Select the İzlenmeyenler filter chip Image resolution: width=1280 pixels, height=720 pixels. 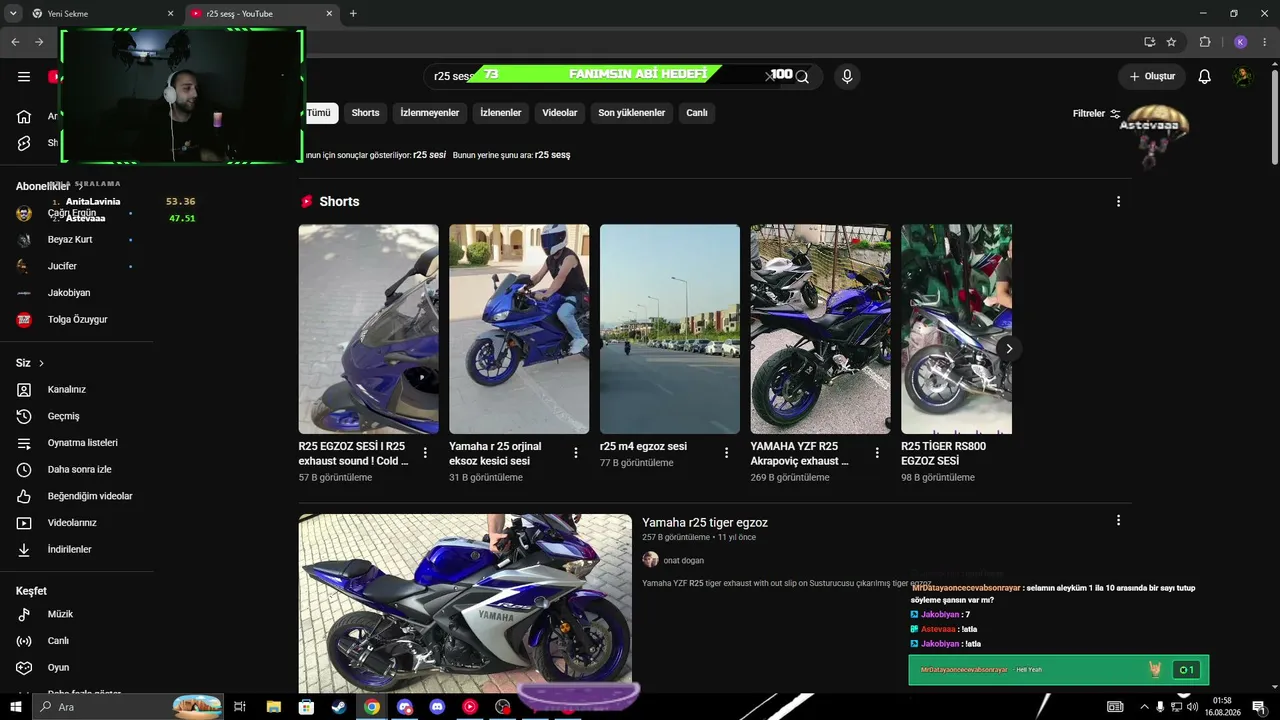click(x=430, y=113)
